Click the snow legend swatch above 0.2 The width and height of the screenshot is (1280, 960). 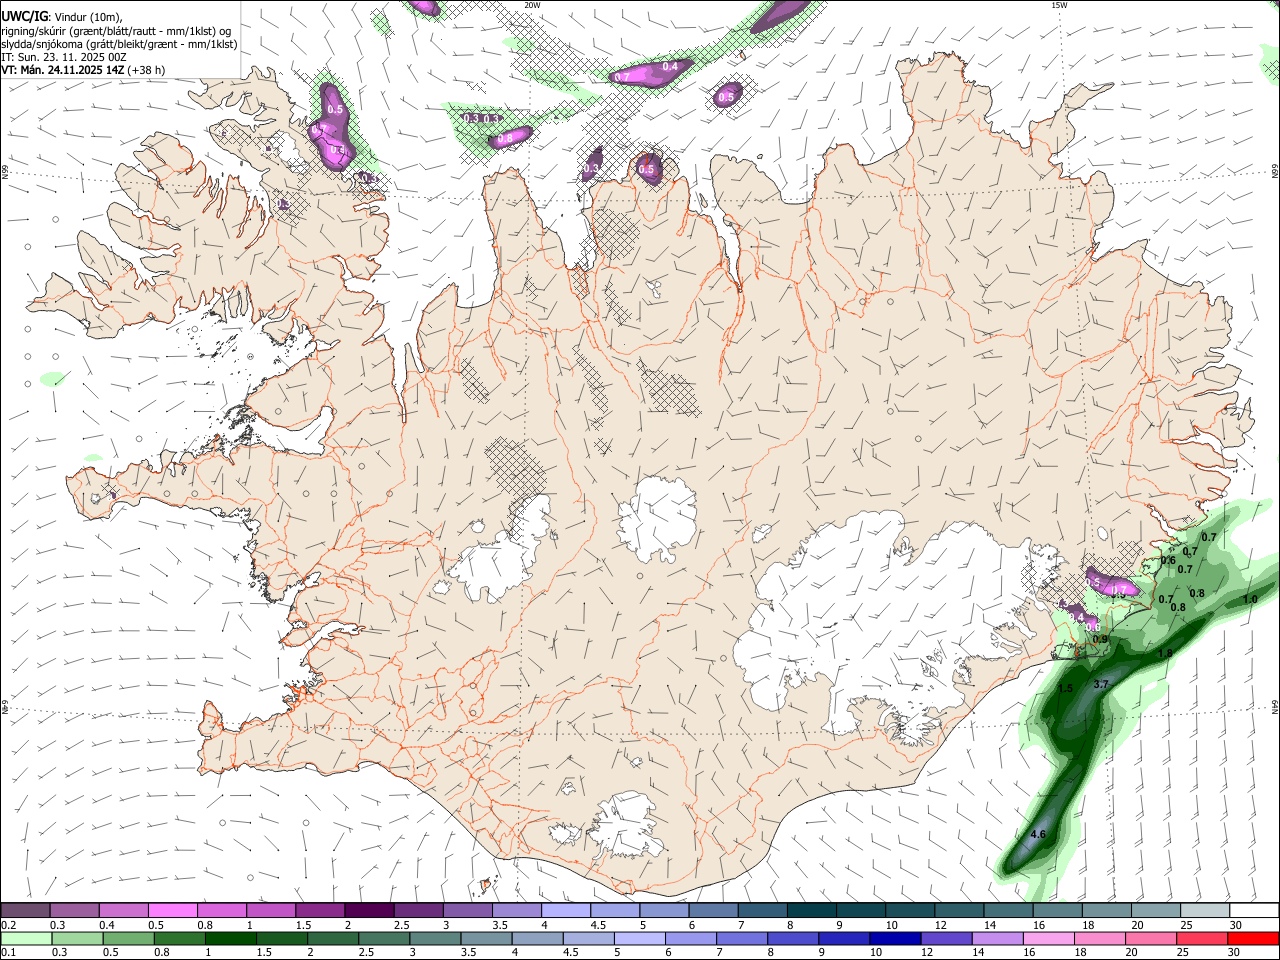coord(25,910)
